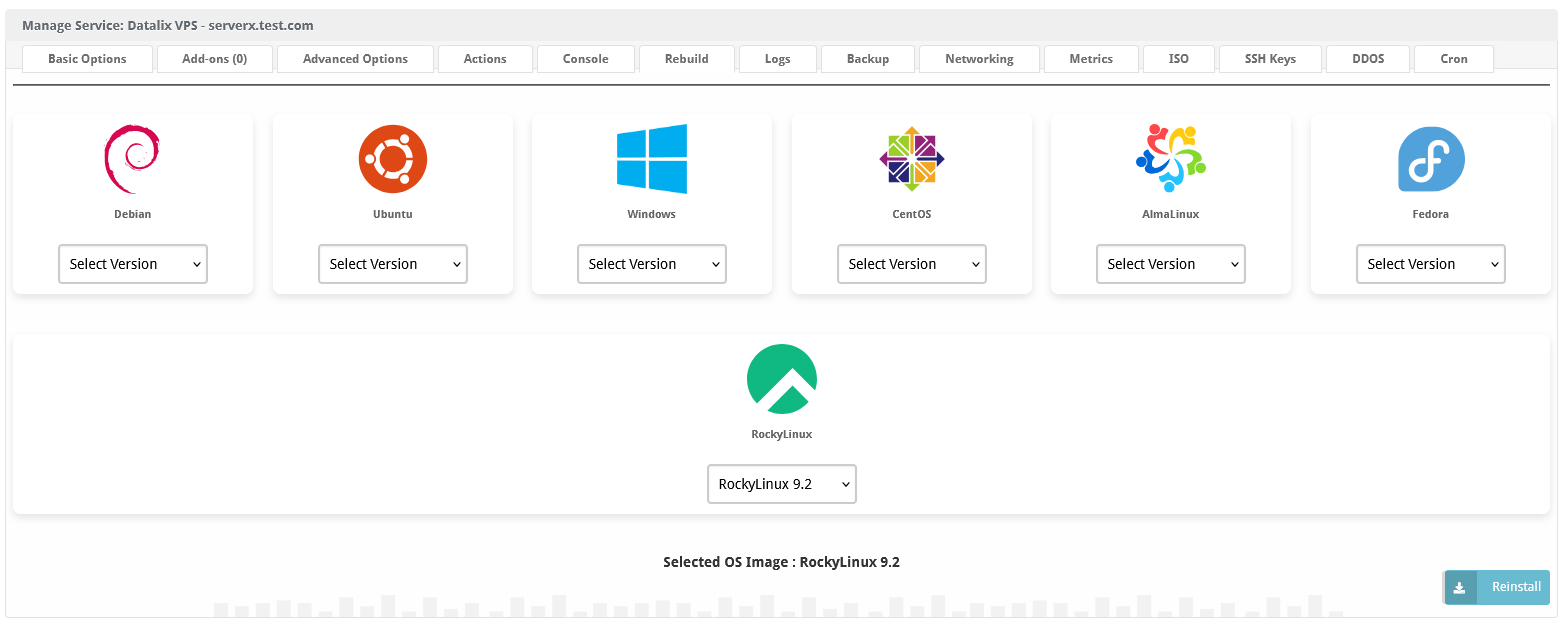Open the AlmaLinux version dropdown
This screenshot has height=629, width=1566.
pos(1171,264)
